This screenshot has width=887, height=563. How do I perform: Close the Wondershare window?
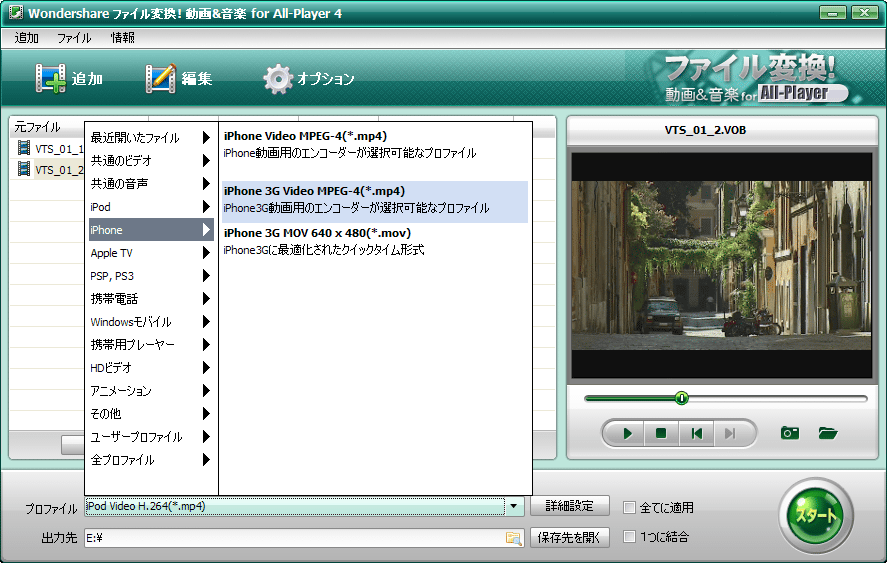(x=865, y=12)
